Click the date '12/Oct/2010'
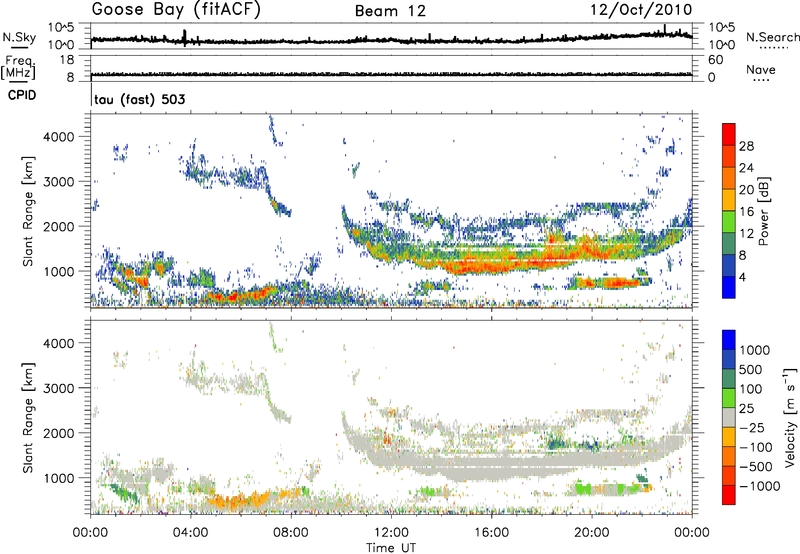The width and height of the screenshot is (800, 554). point(641,10)
